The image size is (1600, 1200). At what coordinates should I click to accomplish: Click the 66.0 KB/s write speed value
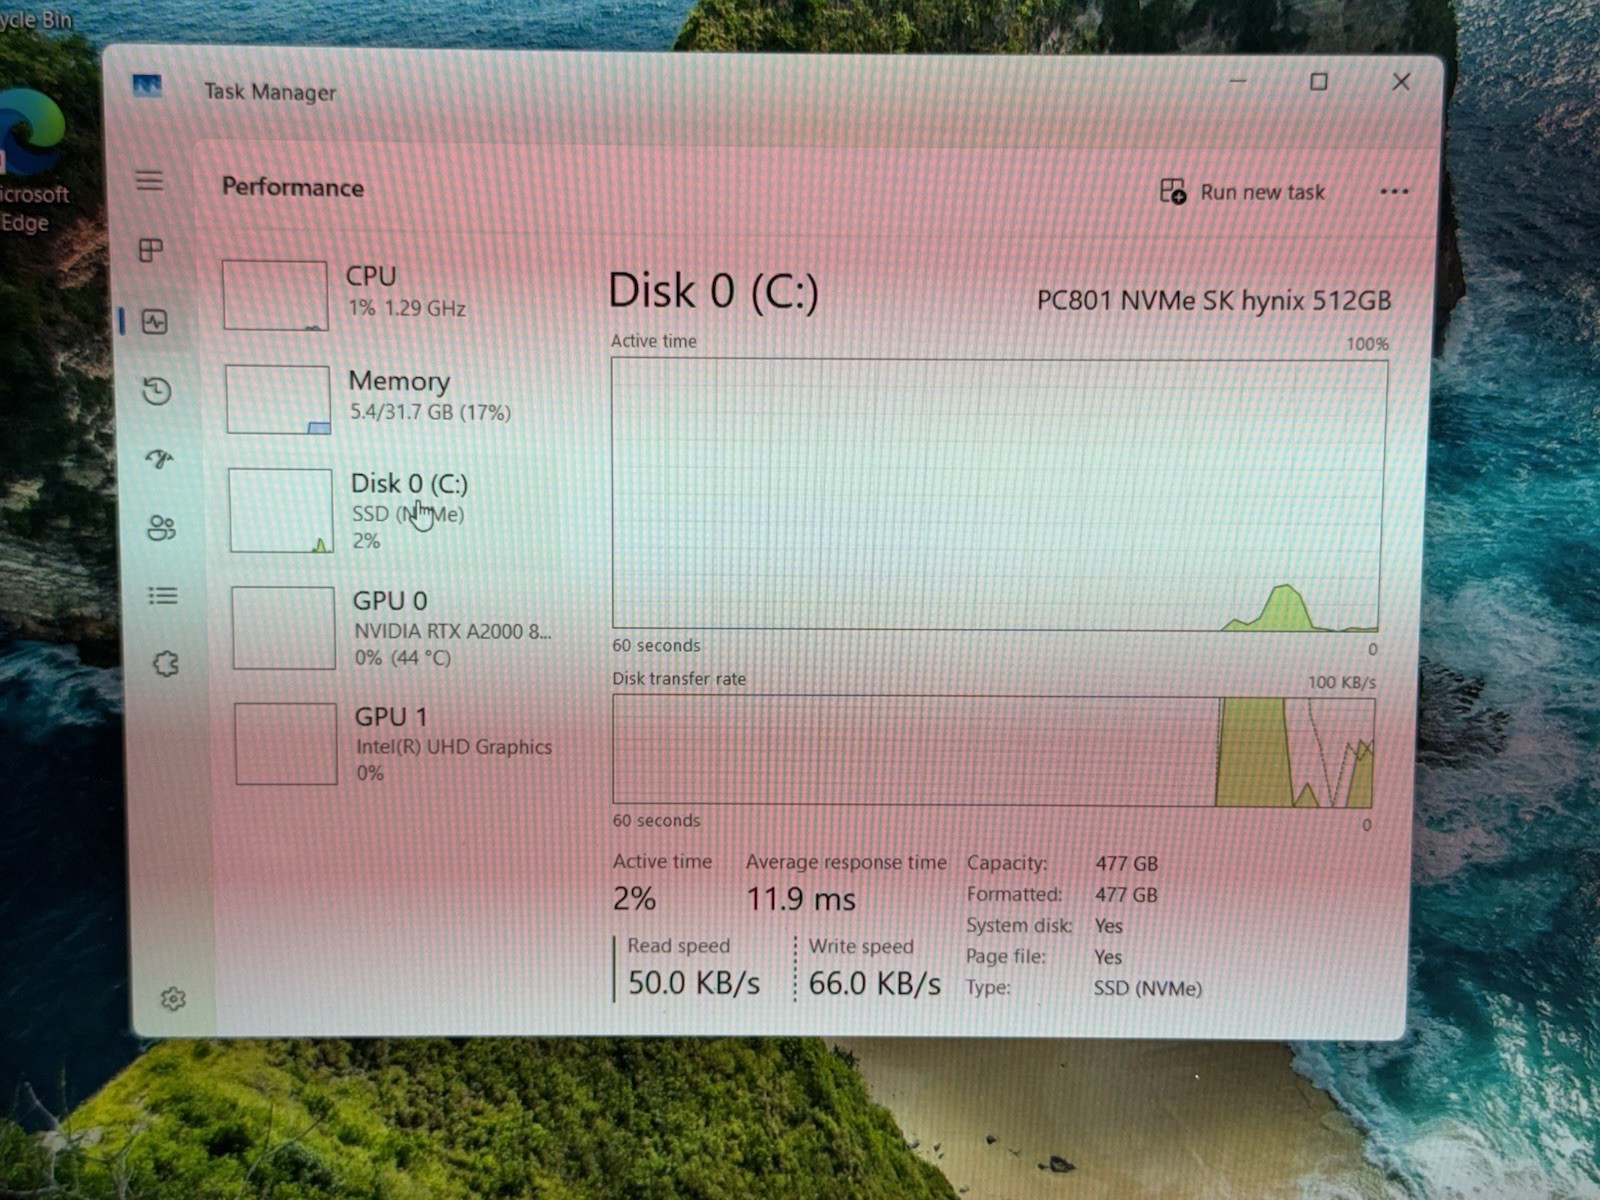pos(875,984)
